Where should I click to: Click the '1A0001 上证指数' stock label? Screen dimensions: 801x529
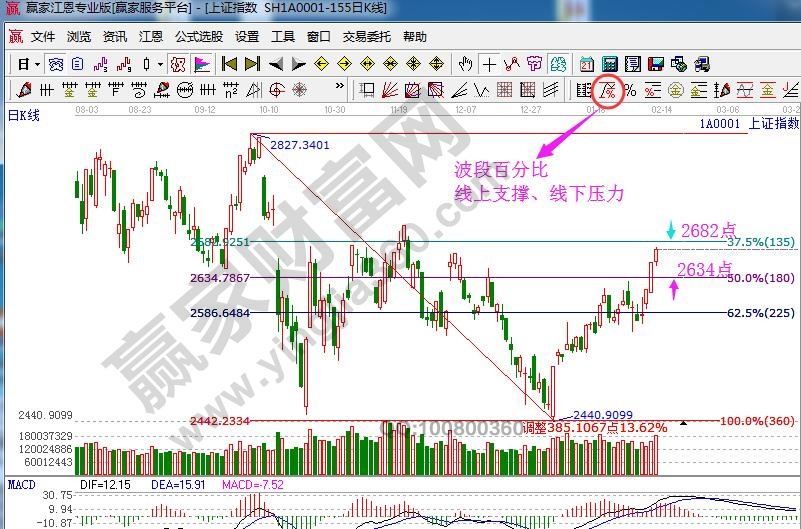(750, 123)
